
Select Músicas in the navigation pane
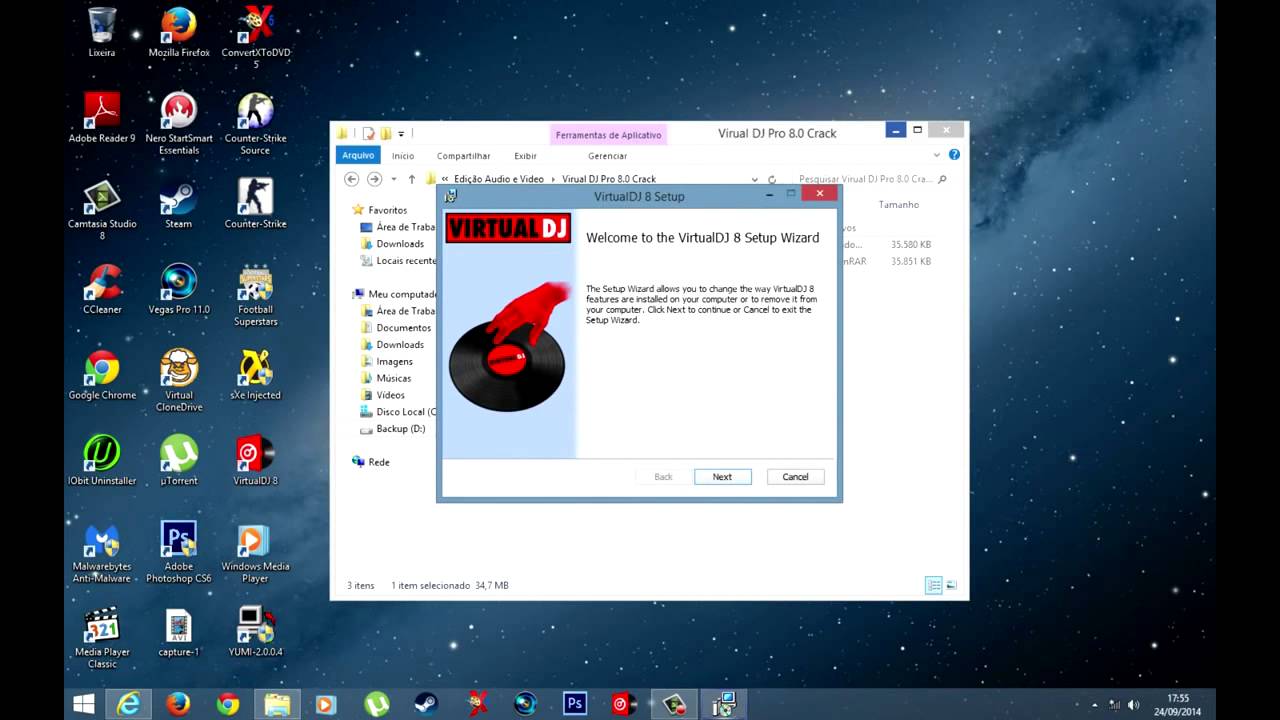(x=393, y=378)
